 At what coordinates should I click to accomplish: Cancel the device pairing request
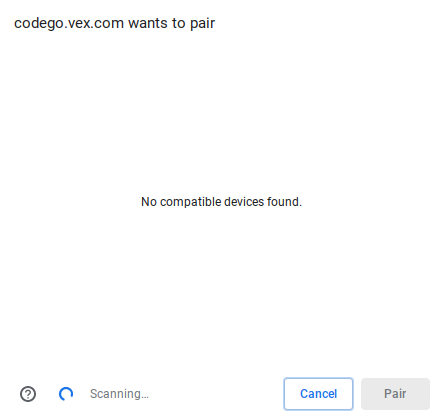point(318,394)
